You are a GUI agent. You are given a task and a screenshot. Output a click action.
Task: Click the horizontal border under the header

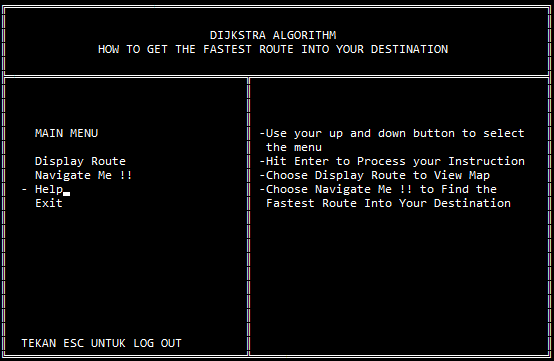(x=277, y=76)
